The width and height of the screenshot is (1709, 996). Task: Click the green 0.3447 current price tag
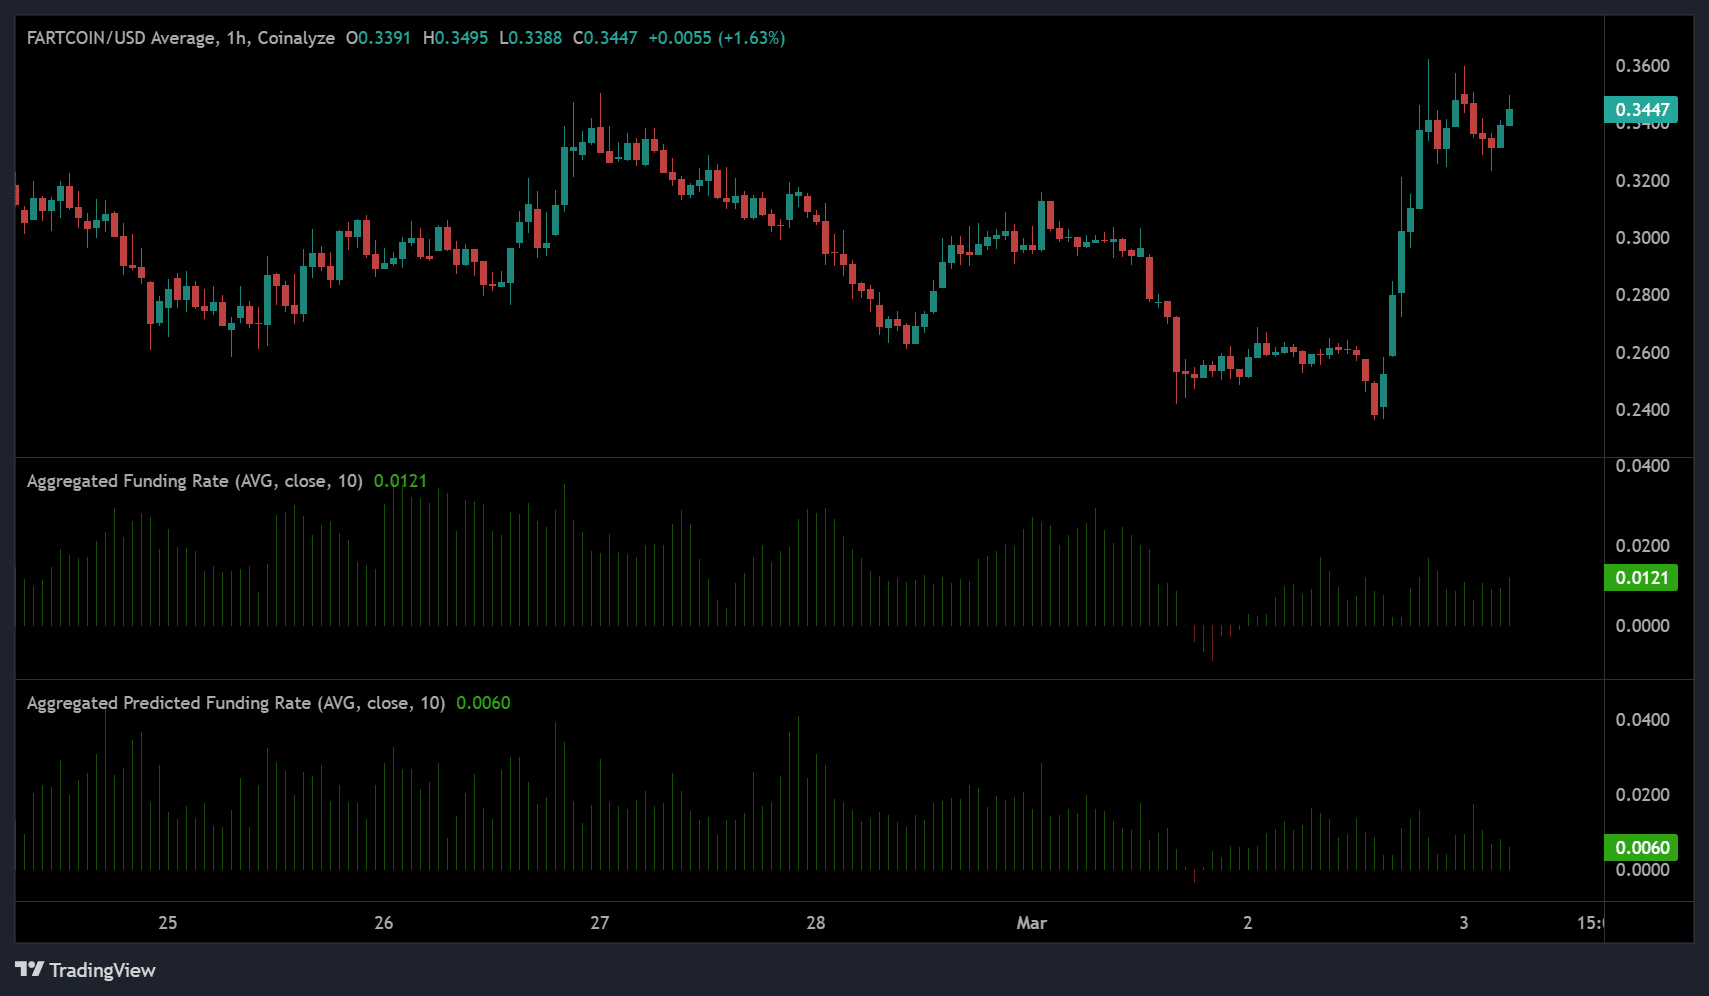(1641, 109)
